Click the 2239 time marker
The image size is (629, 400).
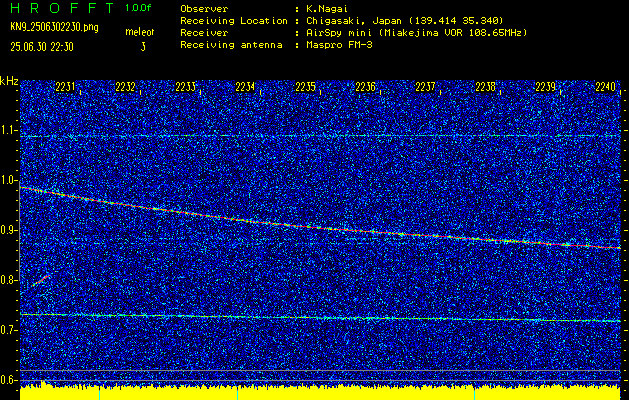545,87
